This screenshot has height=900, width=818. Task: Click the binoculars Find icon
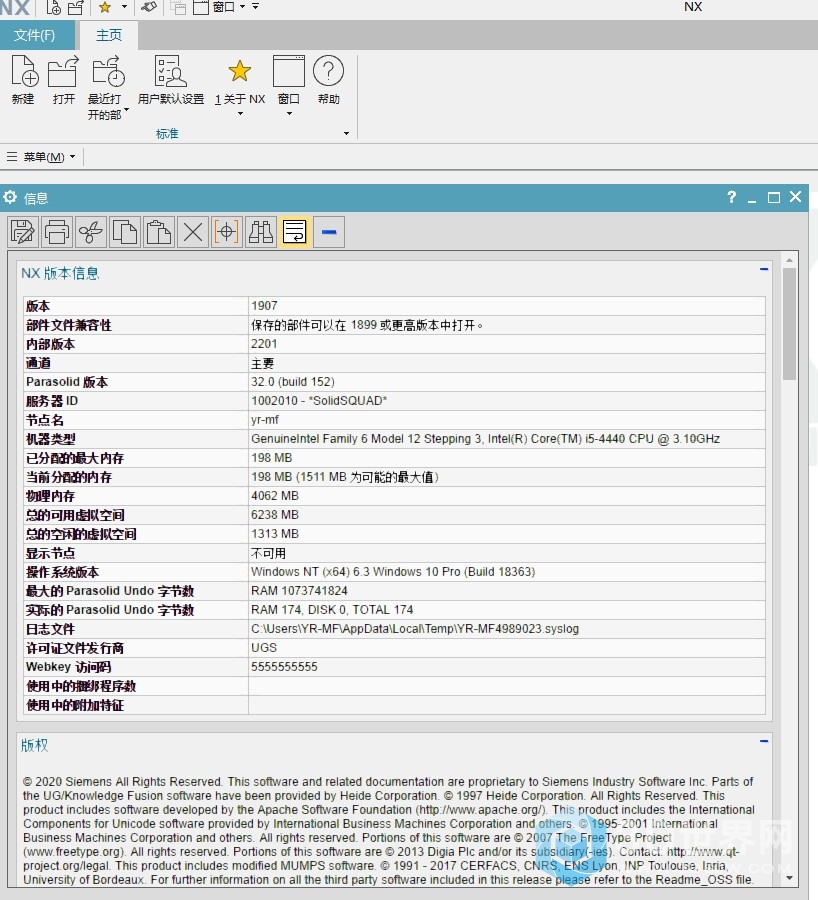261,232
